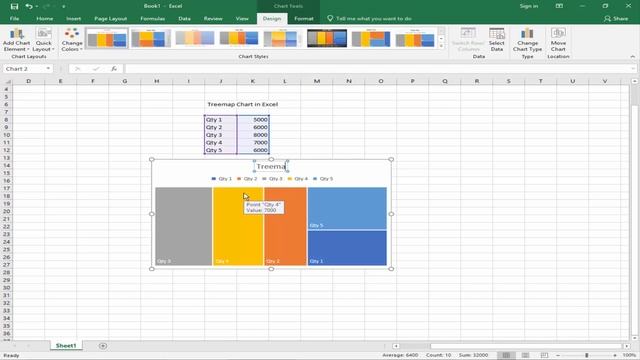Go to the Formulas tab
Viewport: 640px width, 360px height.
[x=153, y=18]
